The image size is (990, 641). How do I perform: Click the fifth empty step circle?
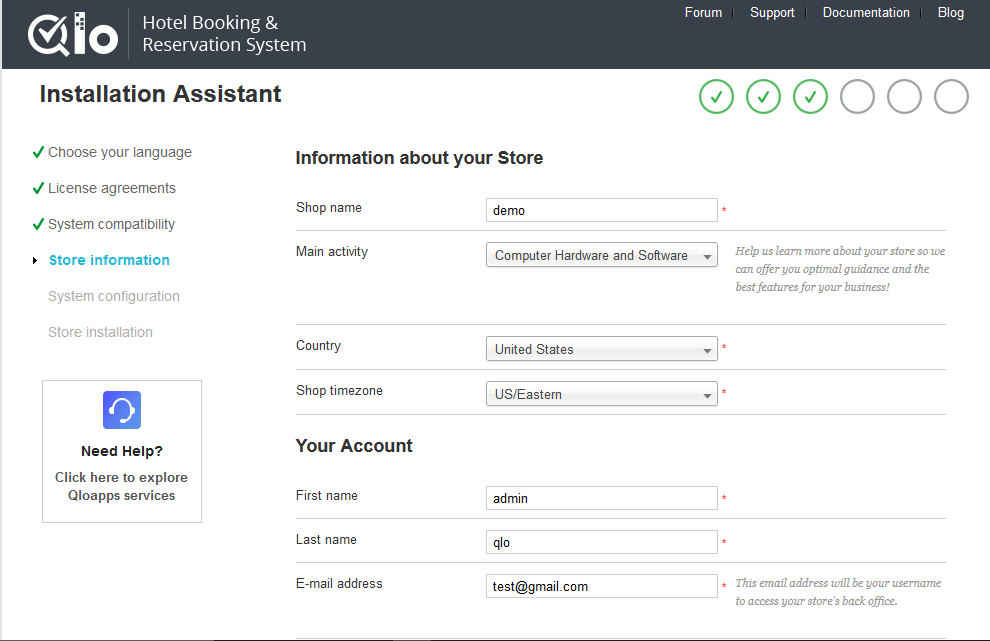[x=904, y=97]
